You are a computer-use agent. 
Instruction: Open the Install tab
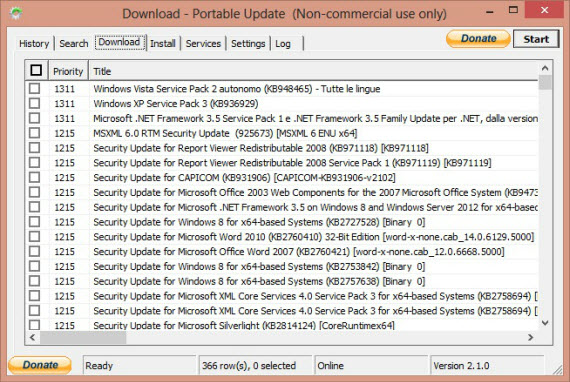pos(162,44)
